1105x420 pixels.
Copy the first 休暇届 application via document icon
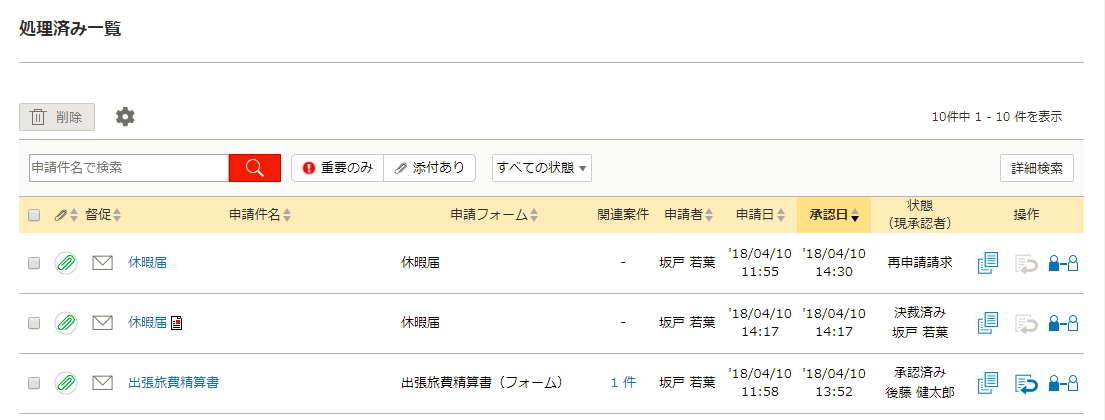989,263
